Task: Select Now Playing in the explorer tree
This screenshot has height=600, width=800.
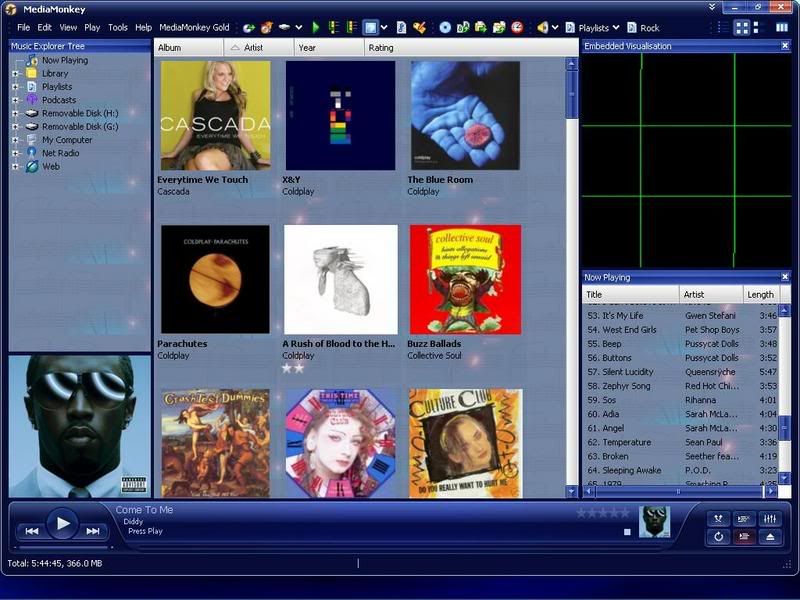Action: (x=65, y=60)
